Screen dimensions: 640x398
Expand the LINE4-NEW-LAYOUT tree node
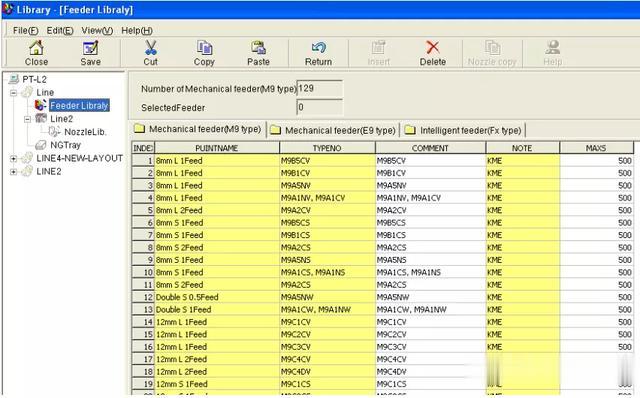pyautogui.click(x=13, y=159)
